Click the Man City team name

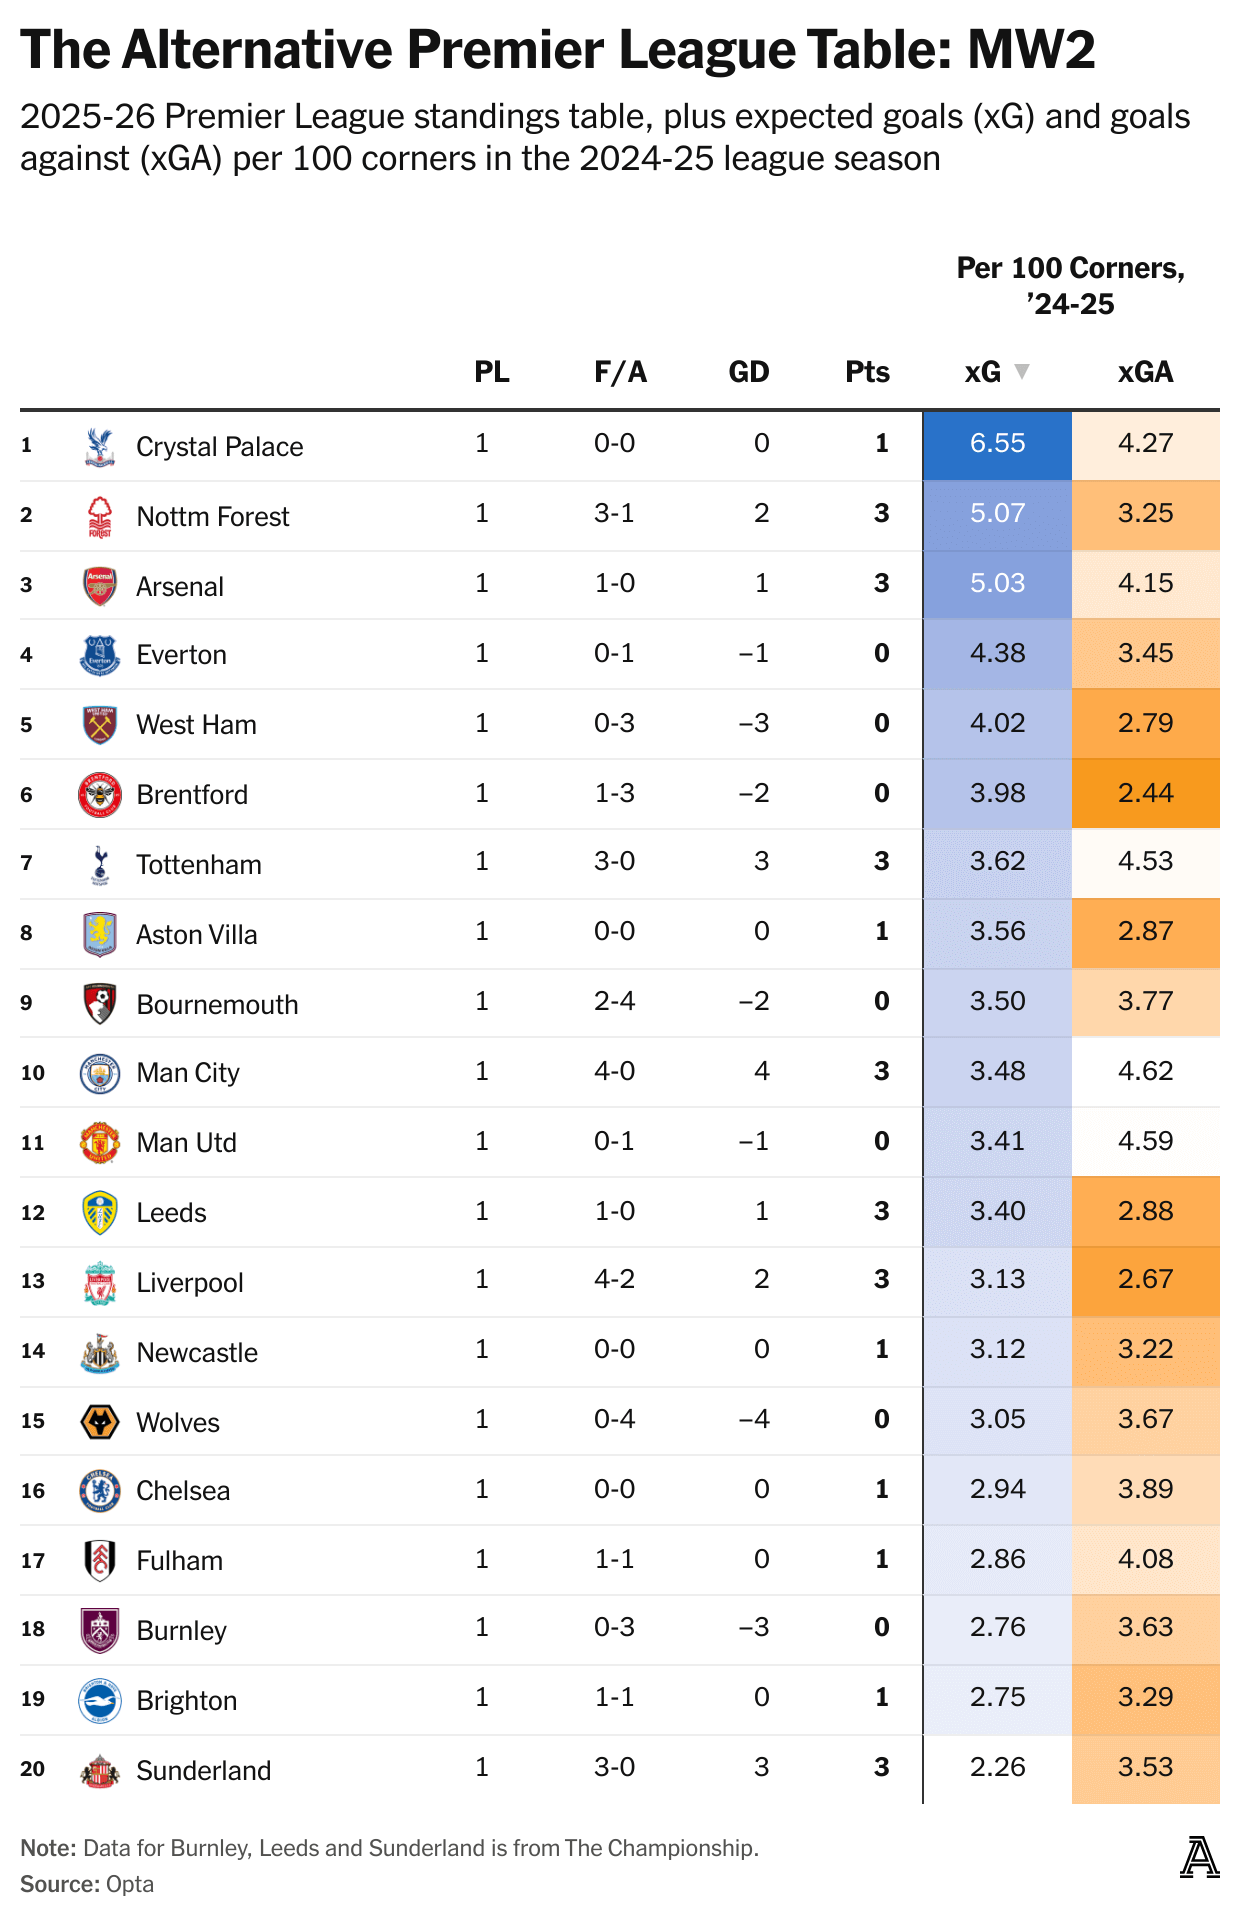[x=188, y=1073]
